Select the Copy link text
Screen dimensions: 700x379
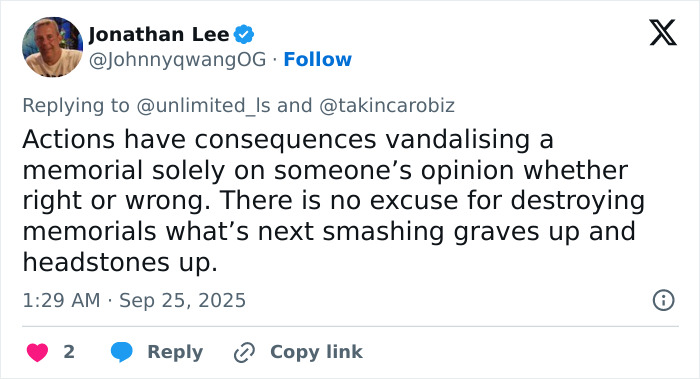tap(316, 352)
